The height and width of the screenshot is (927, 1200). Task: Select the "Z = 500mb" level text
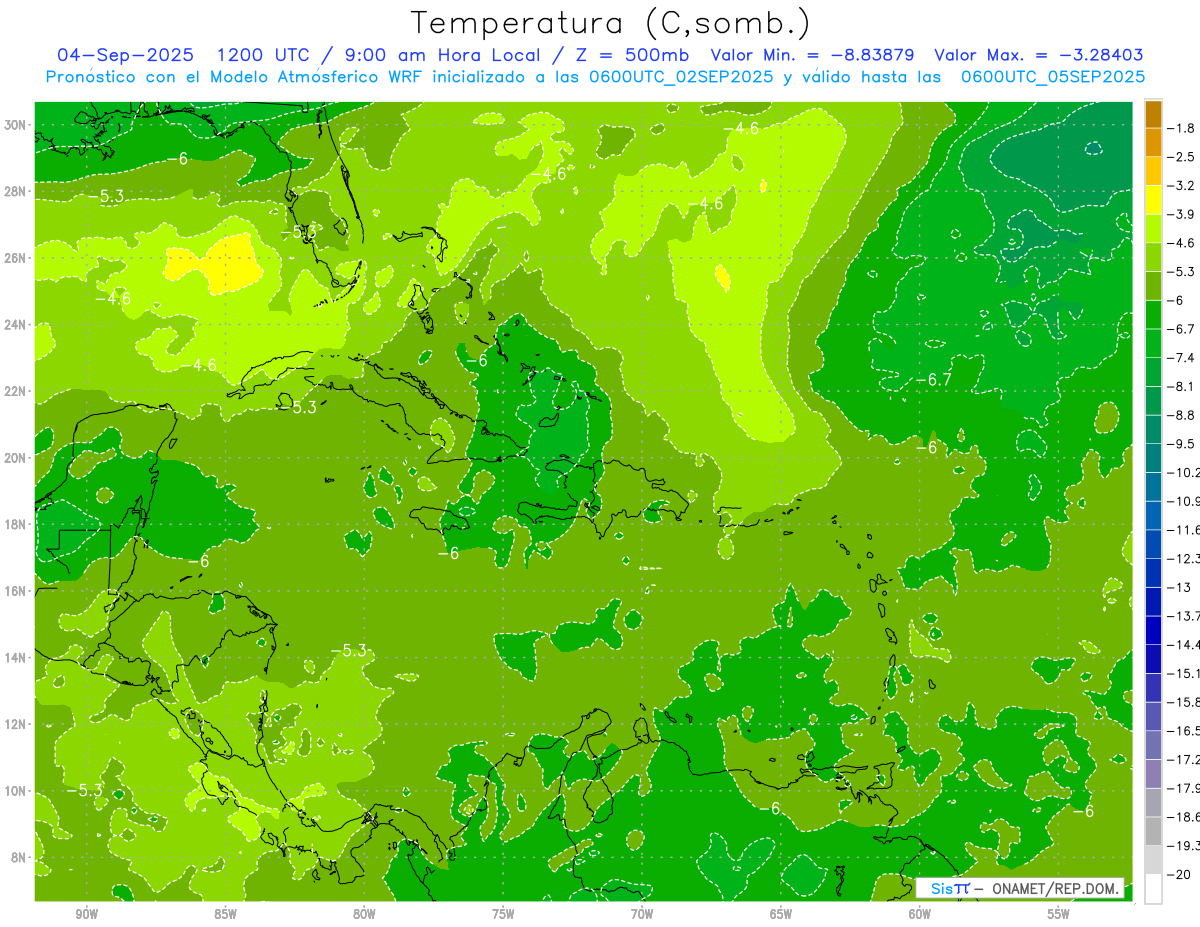(633, 55)
